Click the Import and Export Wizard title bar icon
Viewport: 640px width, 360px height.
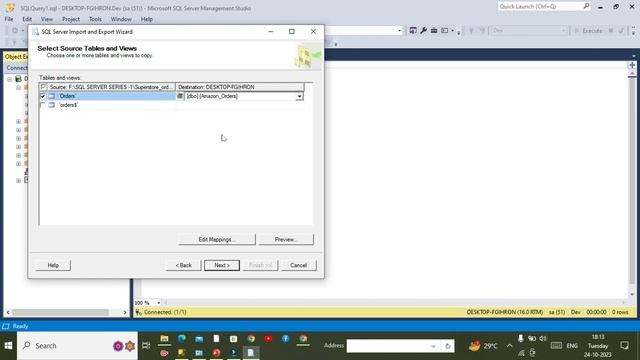coord(36,32)
